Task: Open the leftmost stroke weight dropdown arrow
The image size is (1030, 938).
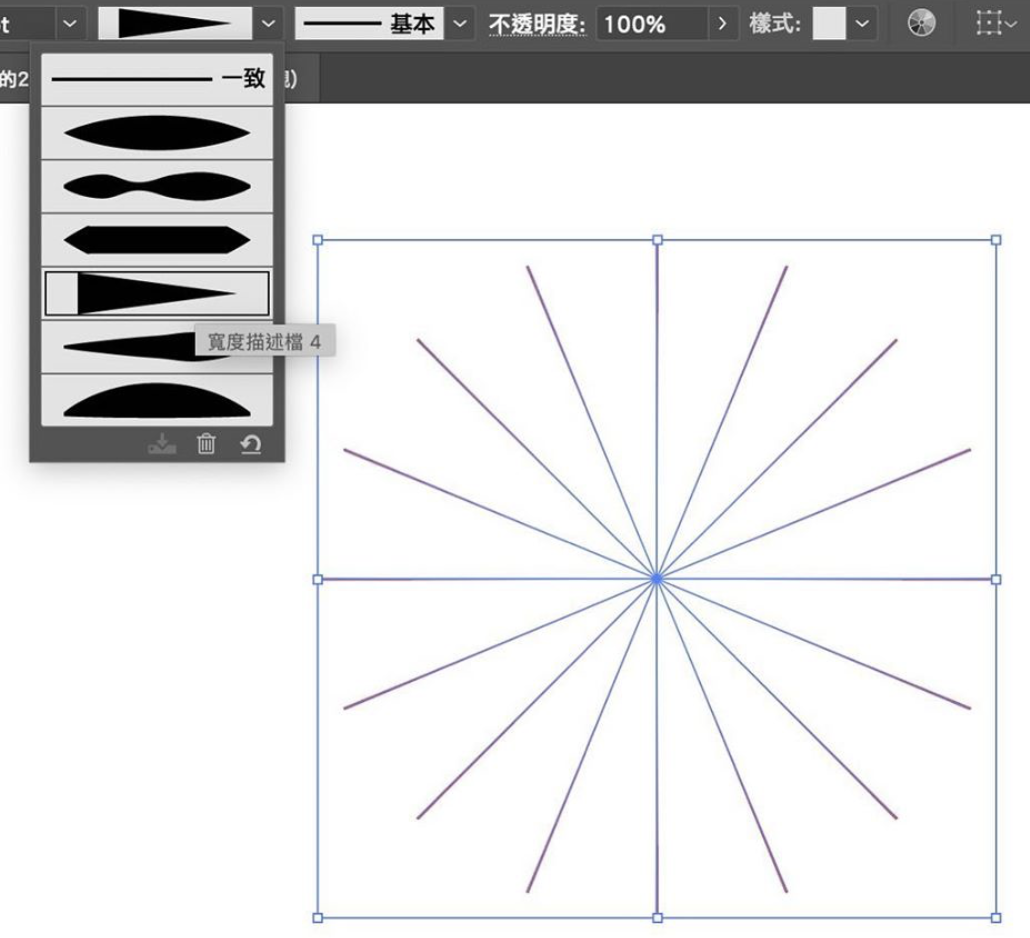Action: coord(70,24)
